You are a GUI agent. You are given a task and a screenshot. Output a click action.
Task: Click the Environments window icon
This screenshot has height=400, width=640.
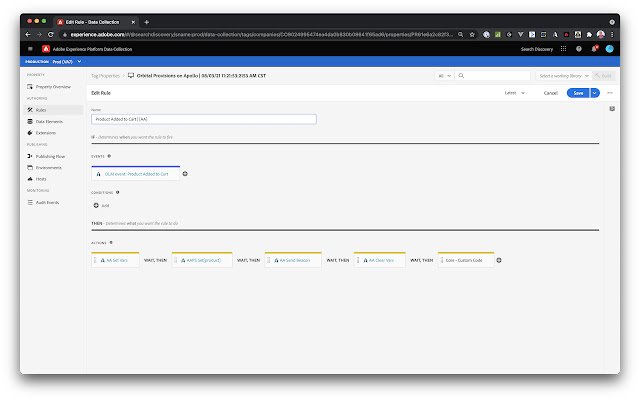(x=30, y=167)
